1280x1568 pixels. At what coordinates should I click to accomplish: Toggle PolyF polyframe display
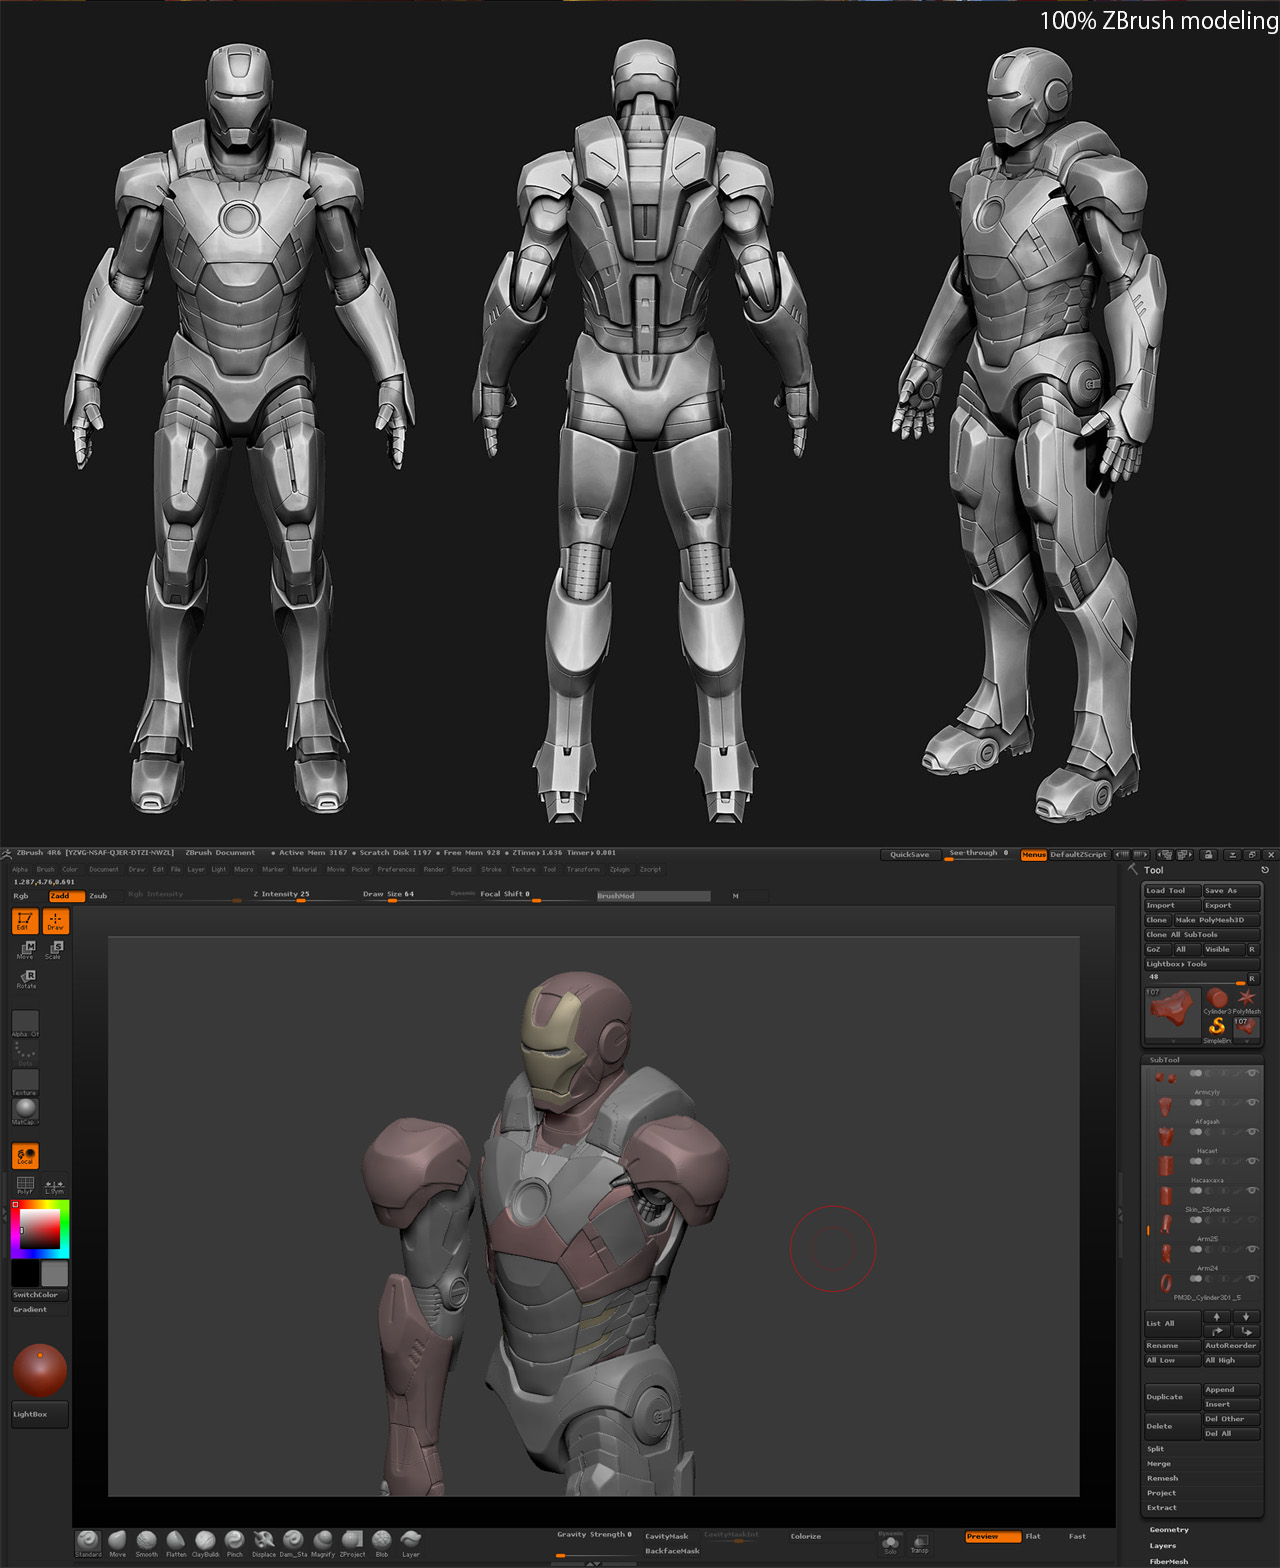[25, 1185]
